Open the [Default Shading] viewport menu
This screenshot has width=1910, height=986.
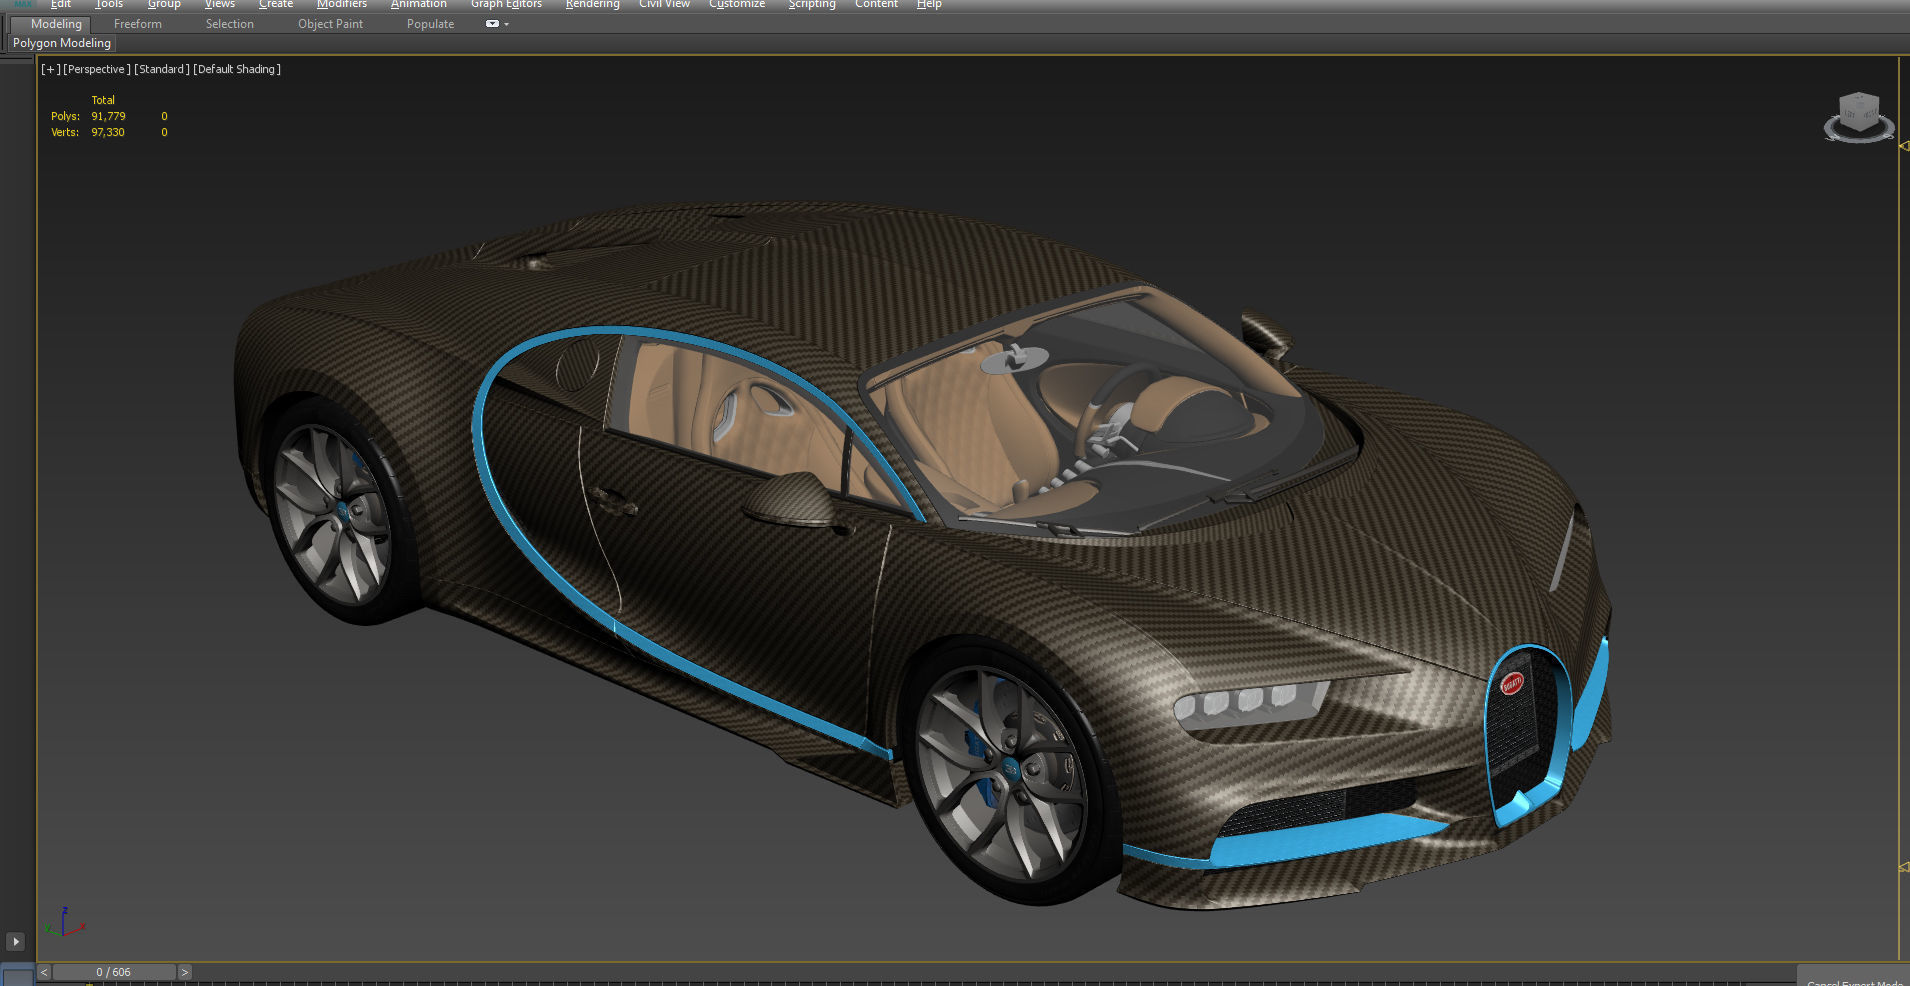(x=237, y=69)
